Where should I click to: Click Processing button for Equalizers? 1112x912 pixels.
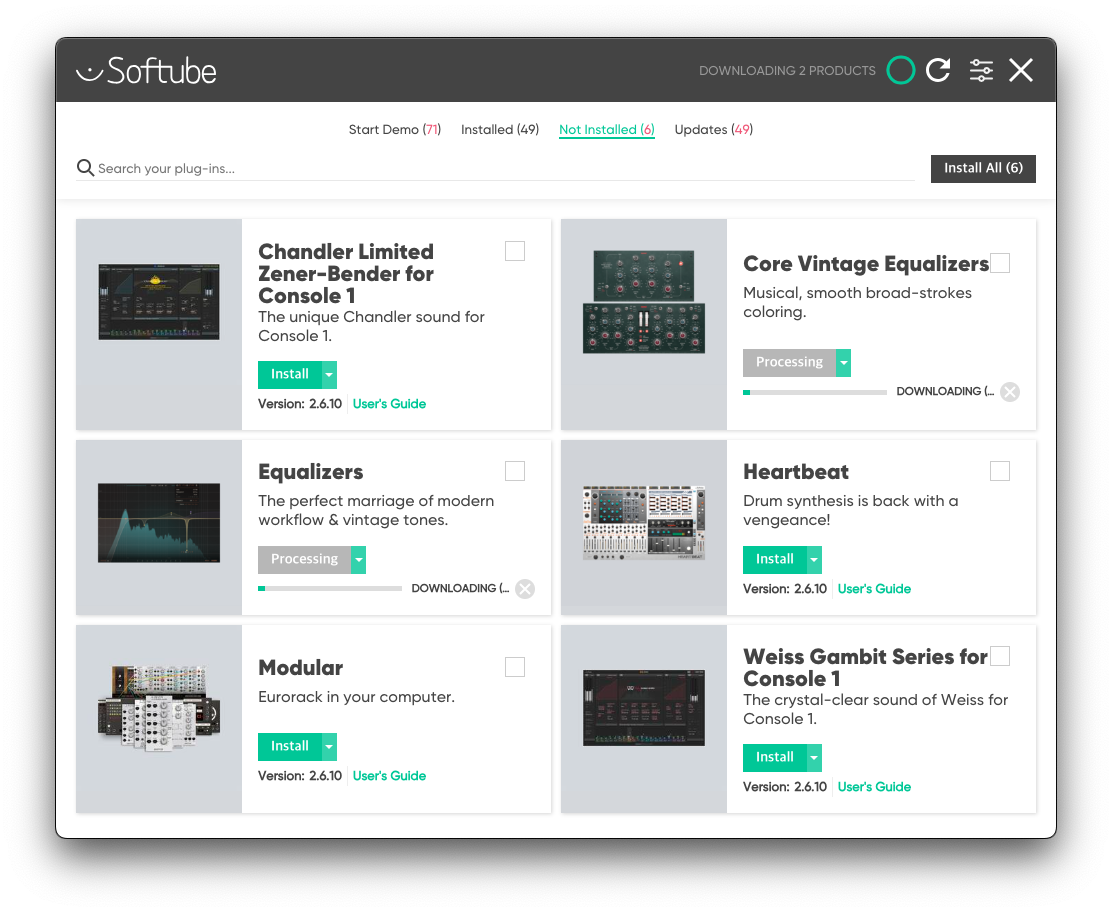point(304,560)
